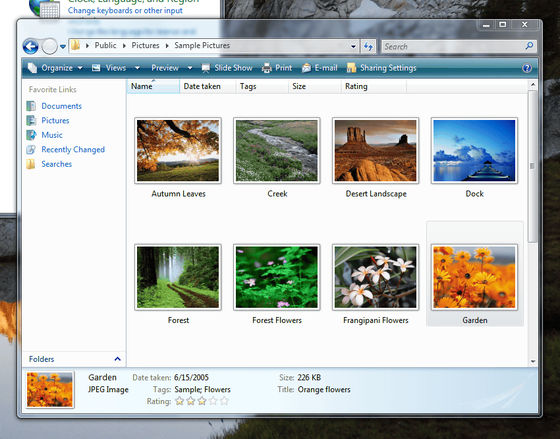
Task: Select the Dock thumbnail
Action: click(x=474, y=151)
